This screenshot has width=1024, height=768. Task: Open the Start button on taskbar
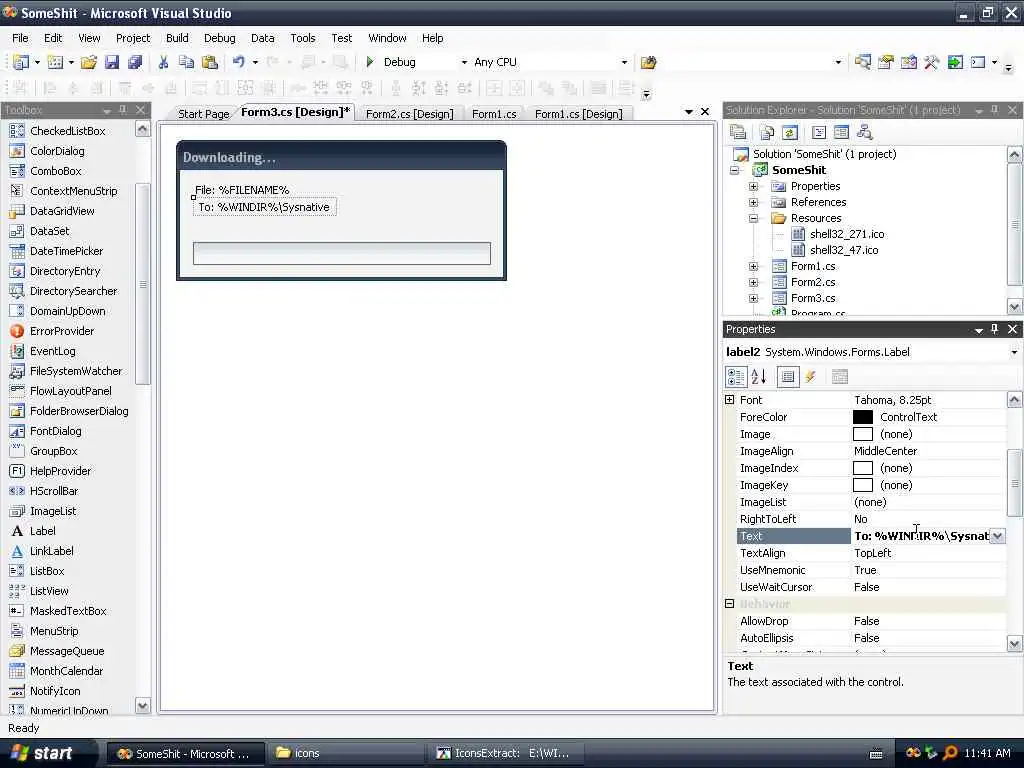[x=42, y=753]
